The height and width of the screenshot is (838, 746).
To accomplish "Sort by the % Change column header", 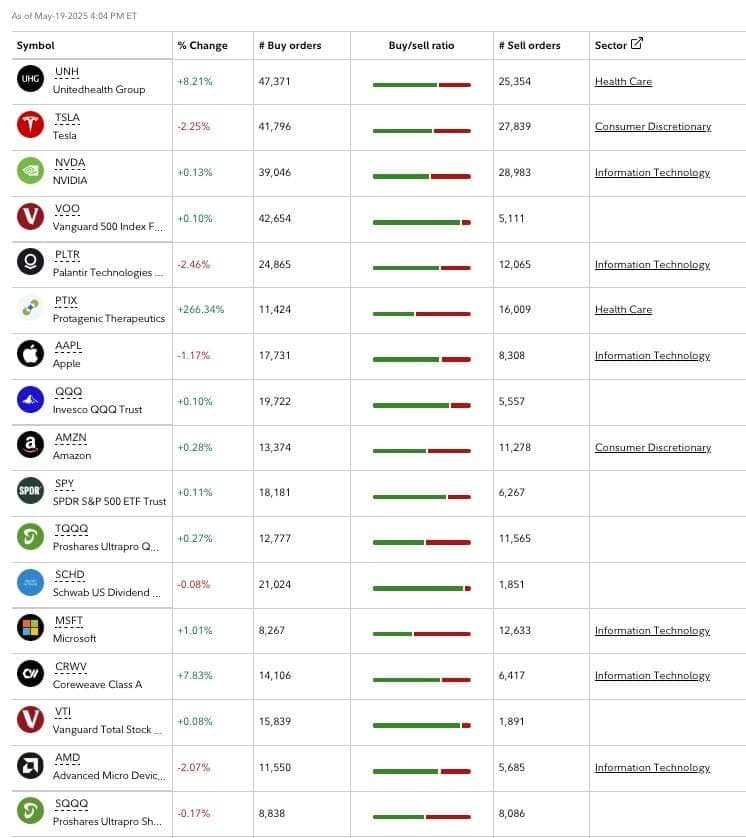I will (203, 45).
